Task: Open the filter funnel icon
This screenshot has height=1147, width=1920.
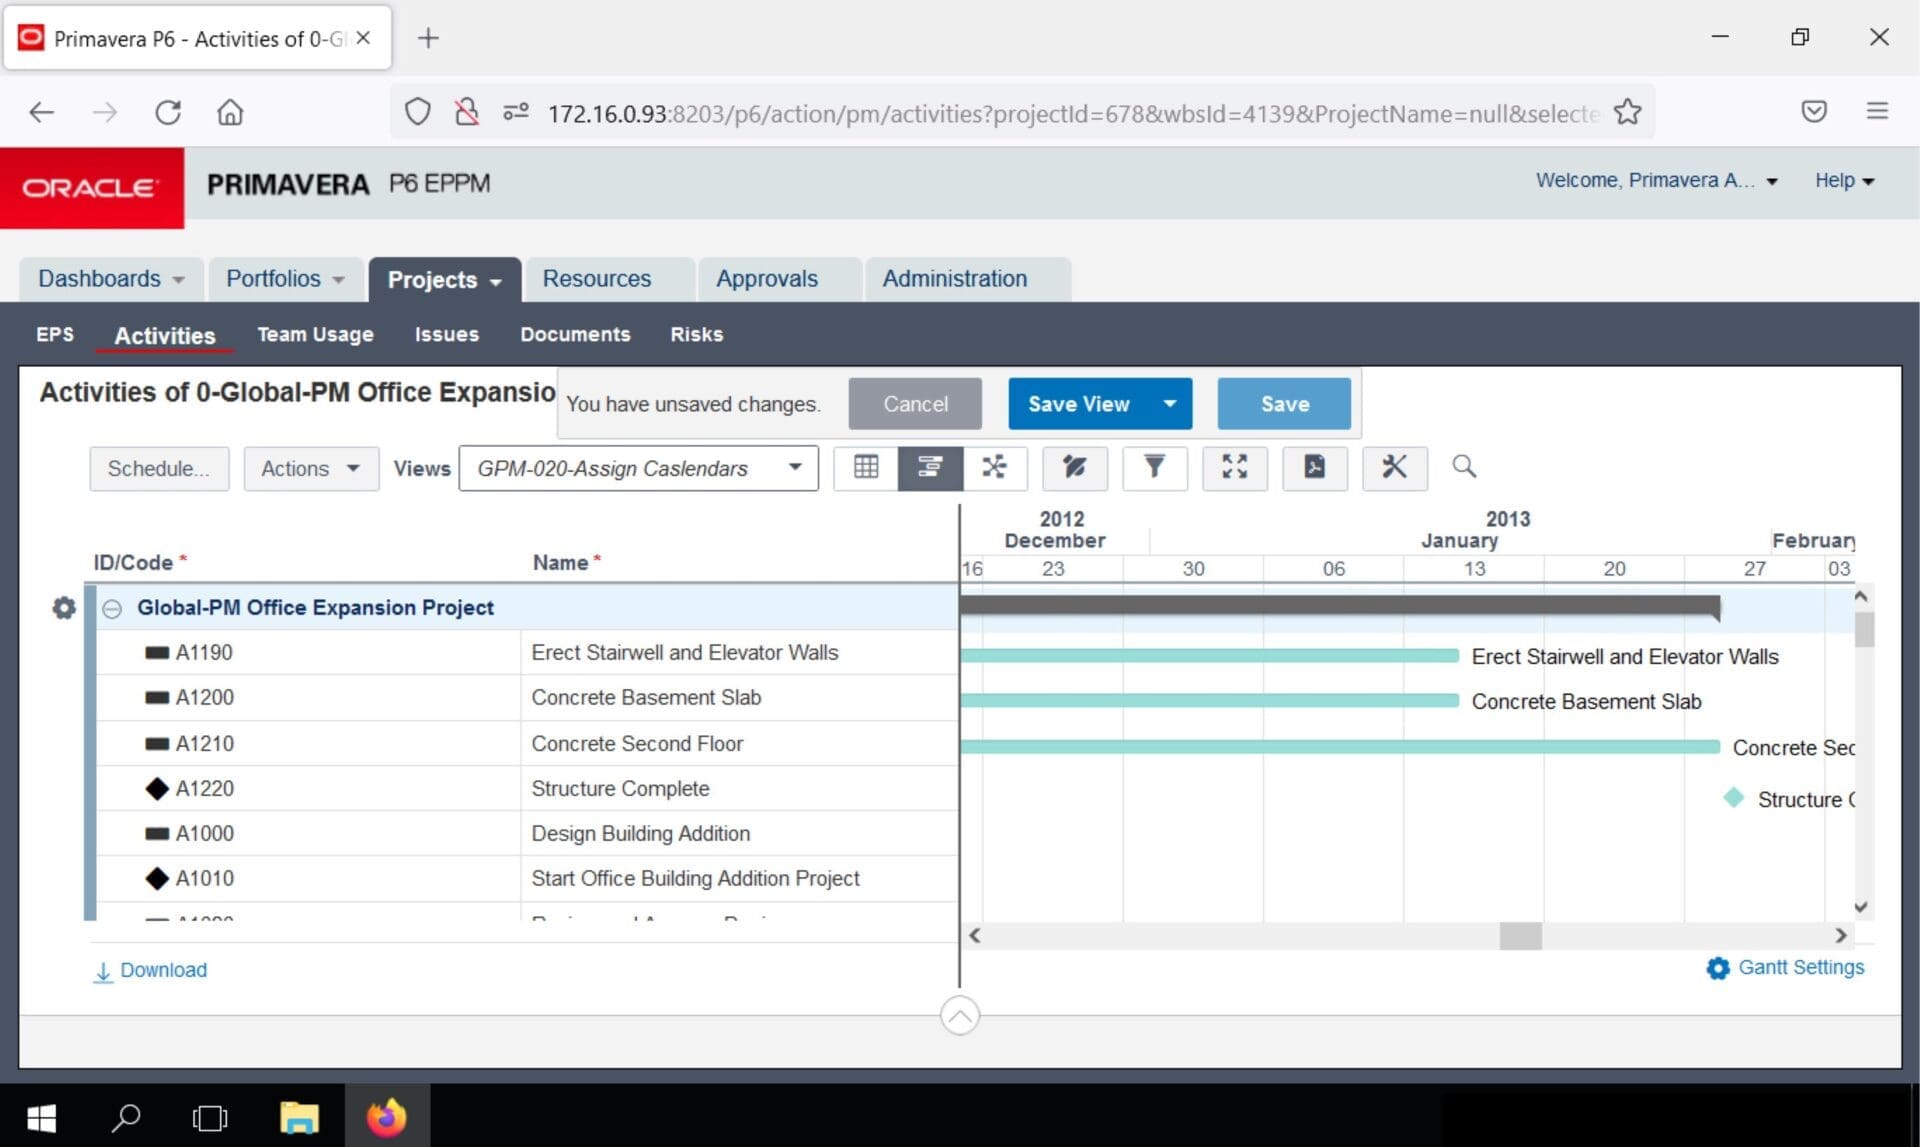Action: coord(1154,467)
